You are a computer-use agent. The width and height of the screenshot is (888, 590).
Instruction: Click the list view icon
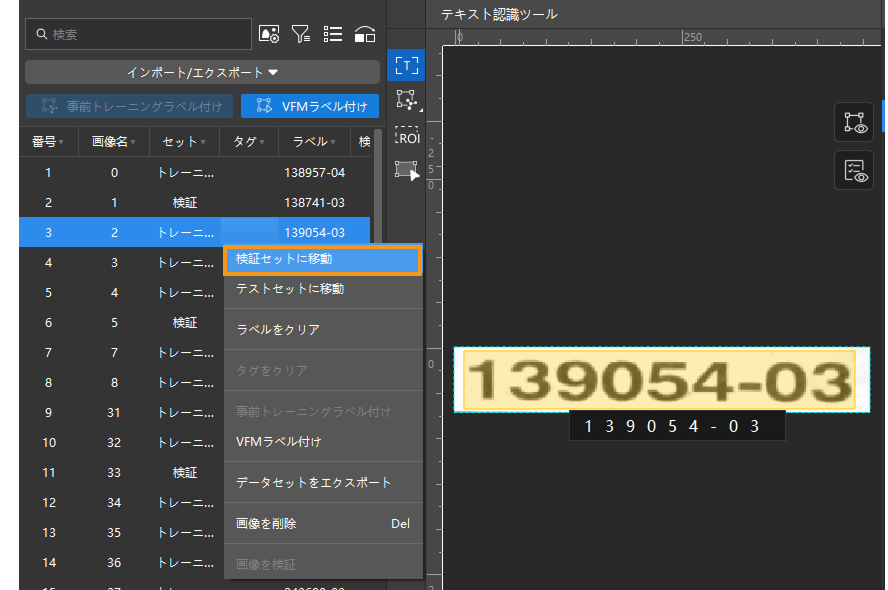333,34
